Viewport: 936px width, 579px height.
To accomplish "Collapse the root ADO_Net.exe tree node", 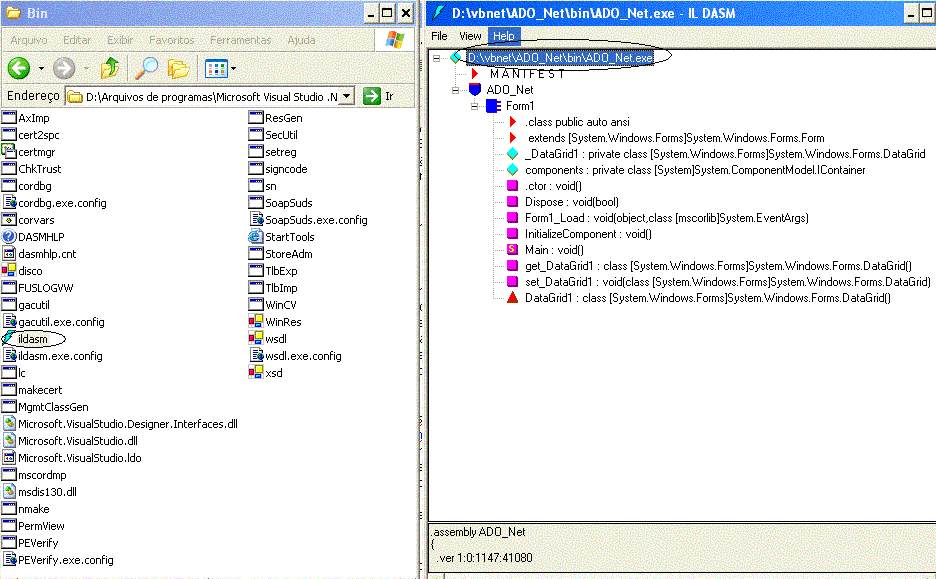I will [x=436, y=58].
